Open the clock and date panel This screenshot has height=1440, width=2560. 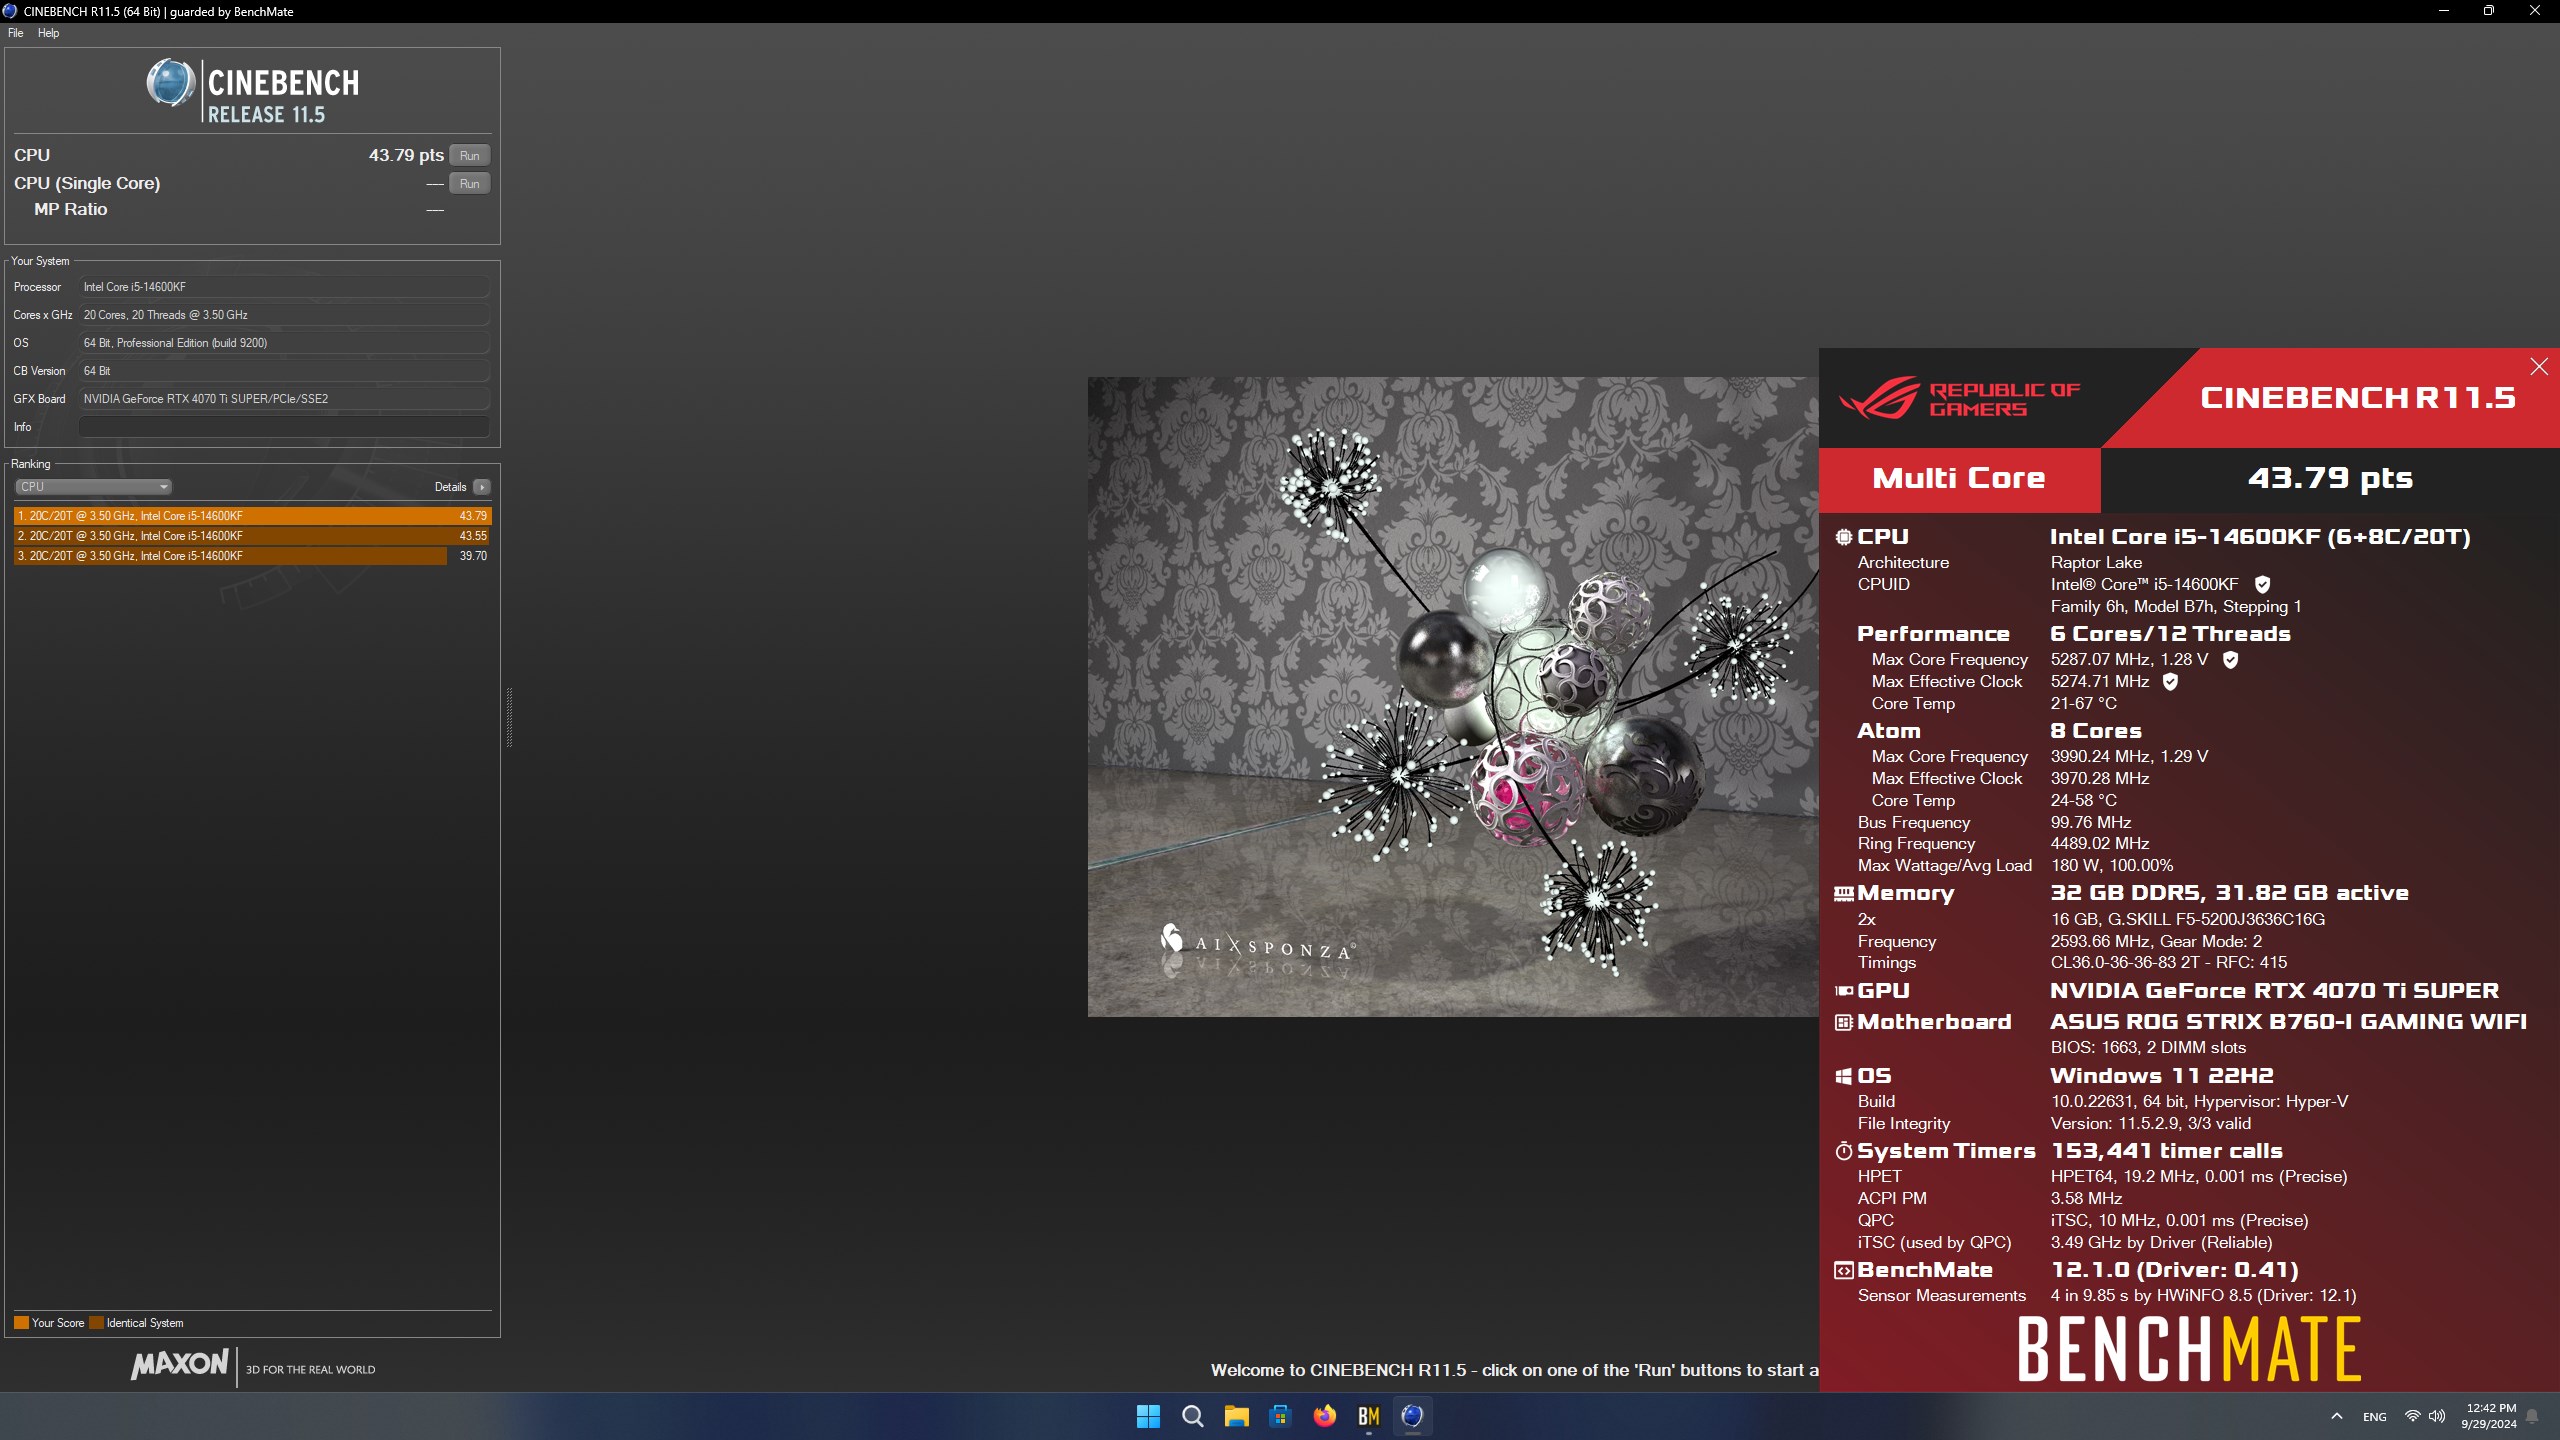(x=2489, y=1416)
